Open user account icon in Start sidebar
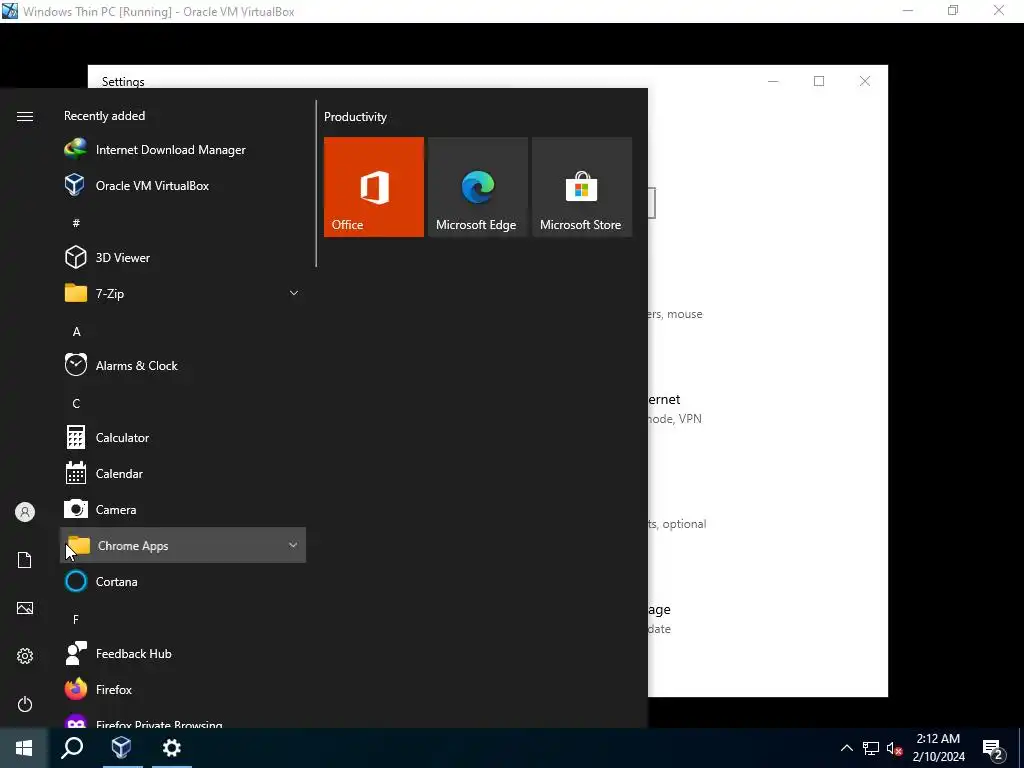The height and width of the screenshot is (768, 1024). 25,512
